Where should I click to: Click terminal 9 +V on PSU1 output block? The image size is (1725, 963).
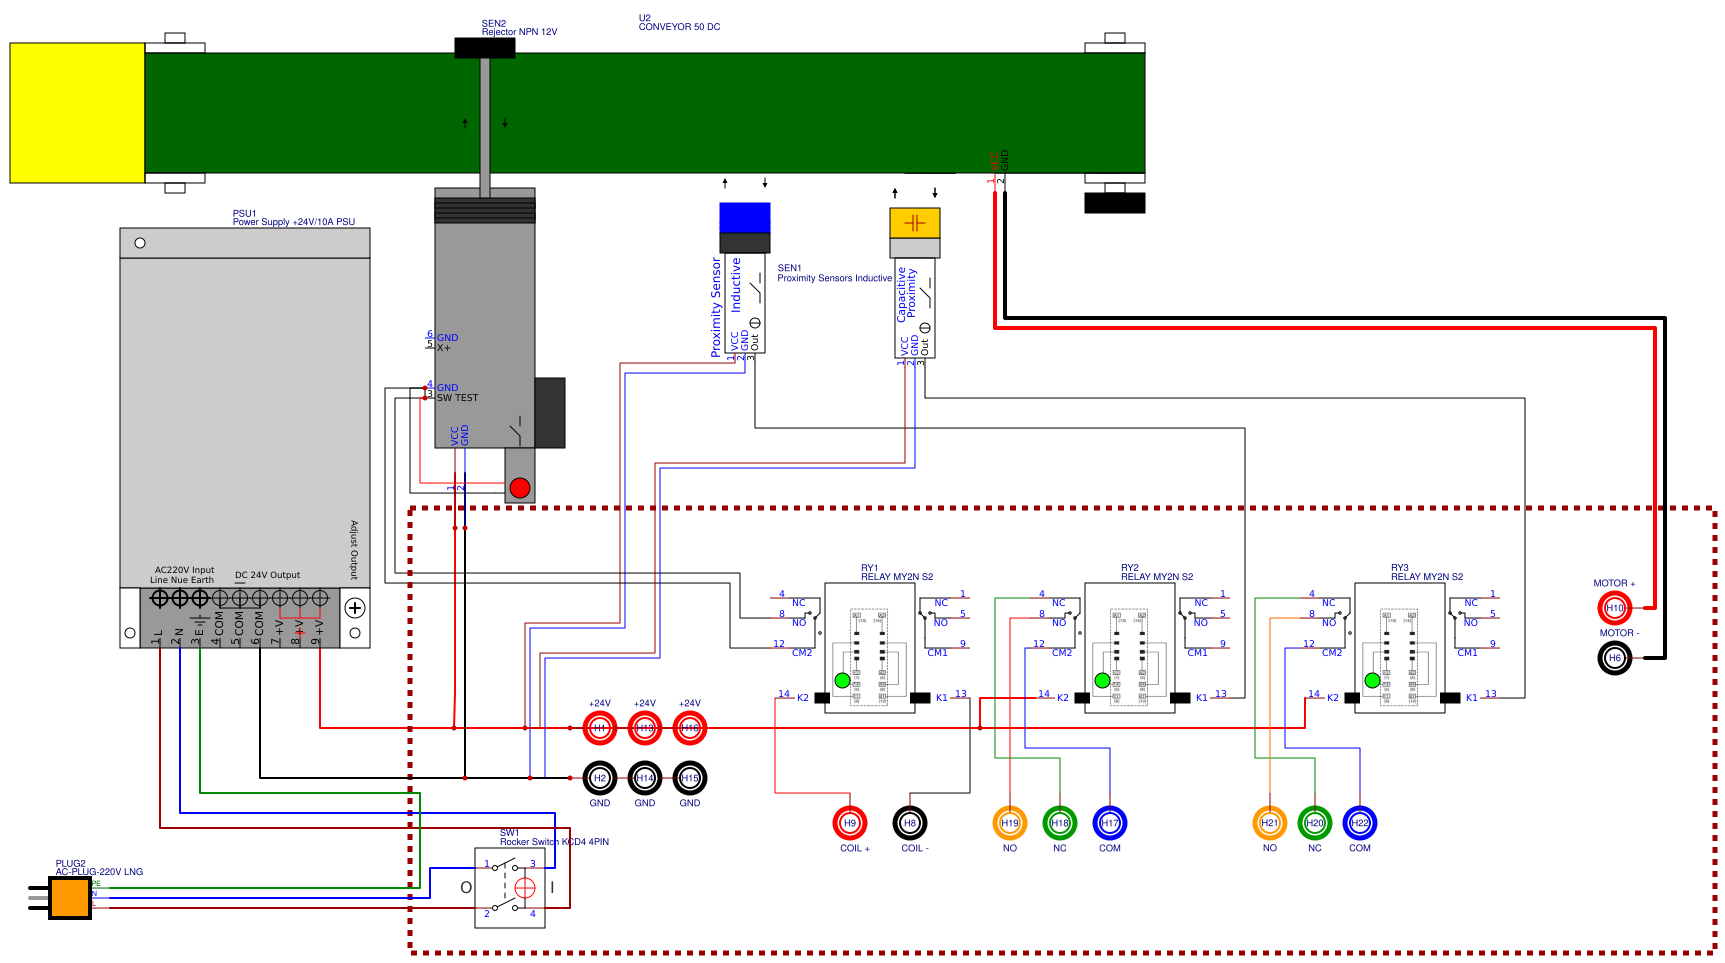click(x=319, y=600)
